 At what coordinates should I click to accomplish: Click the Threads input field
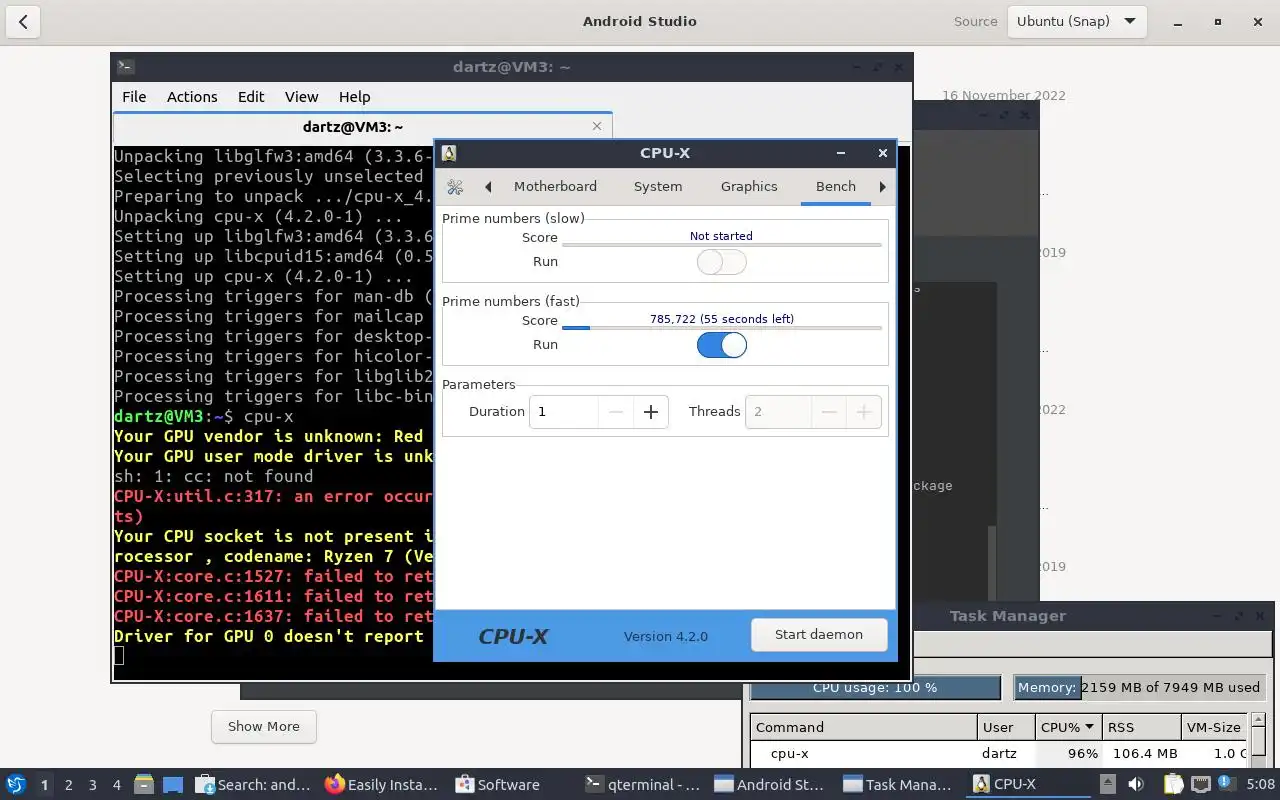(x=779, y=412)
